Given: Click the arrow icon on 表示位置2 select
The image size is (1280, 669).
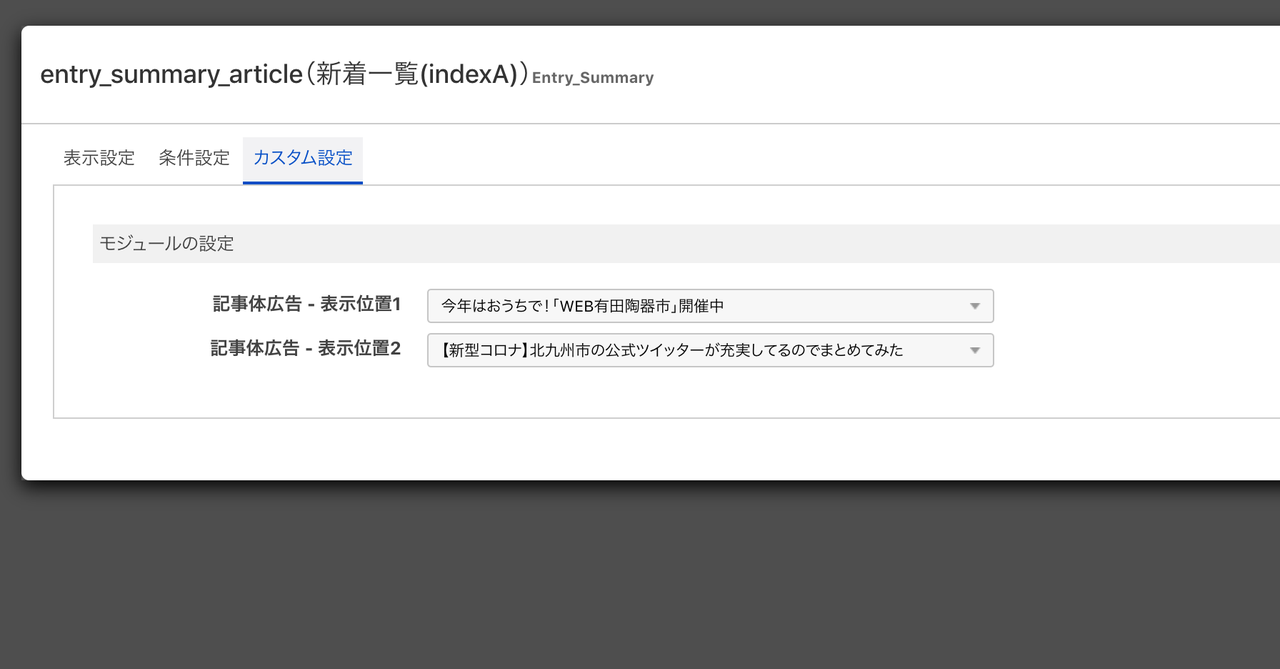Looking at the screenshot, I should pos(975,350).
